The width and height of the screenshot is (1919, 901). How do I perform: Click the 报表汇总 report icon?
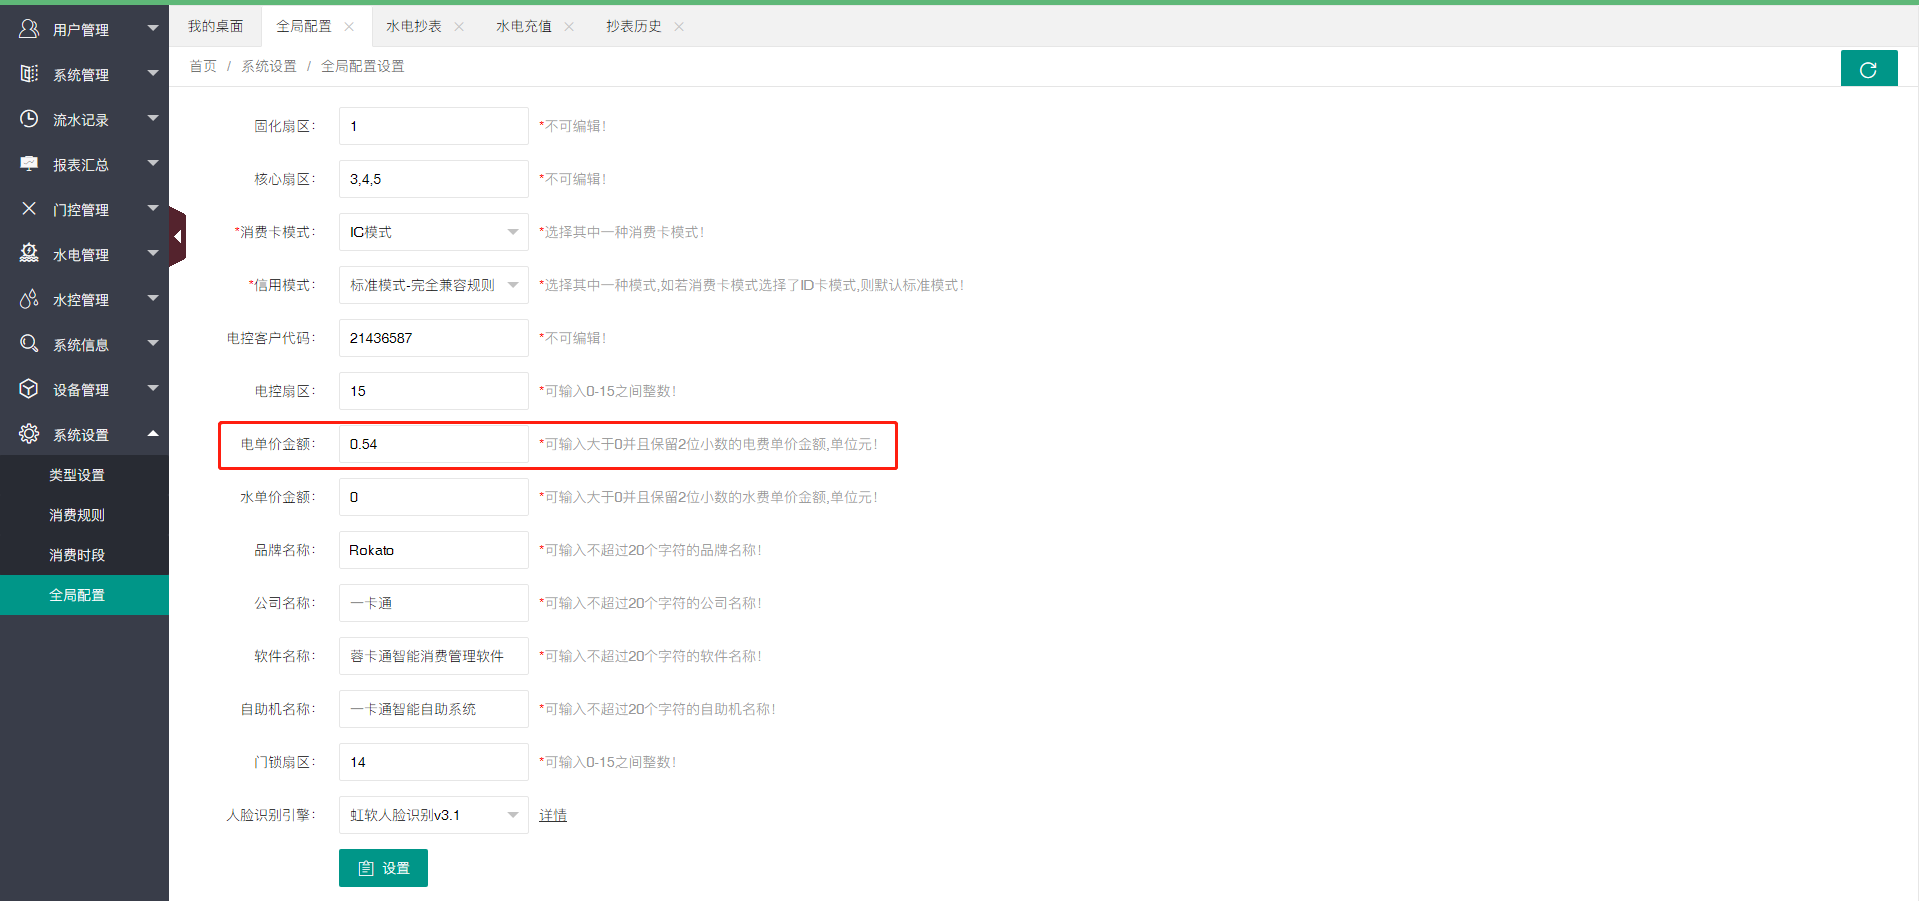tap(29, 164)
